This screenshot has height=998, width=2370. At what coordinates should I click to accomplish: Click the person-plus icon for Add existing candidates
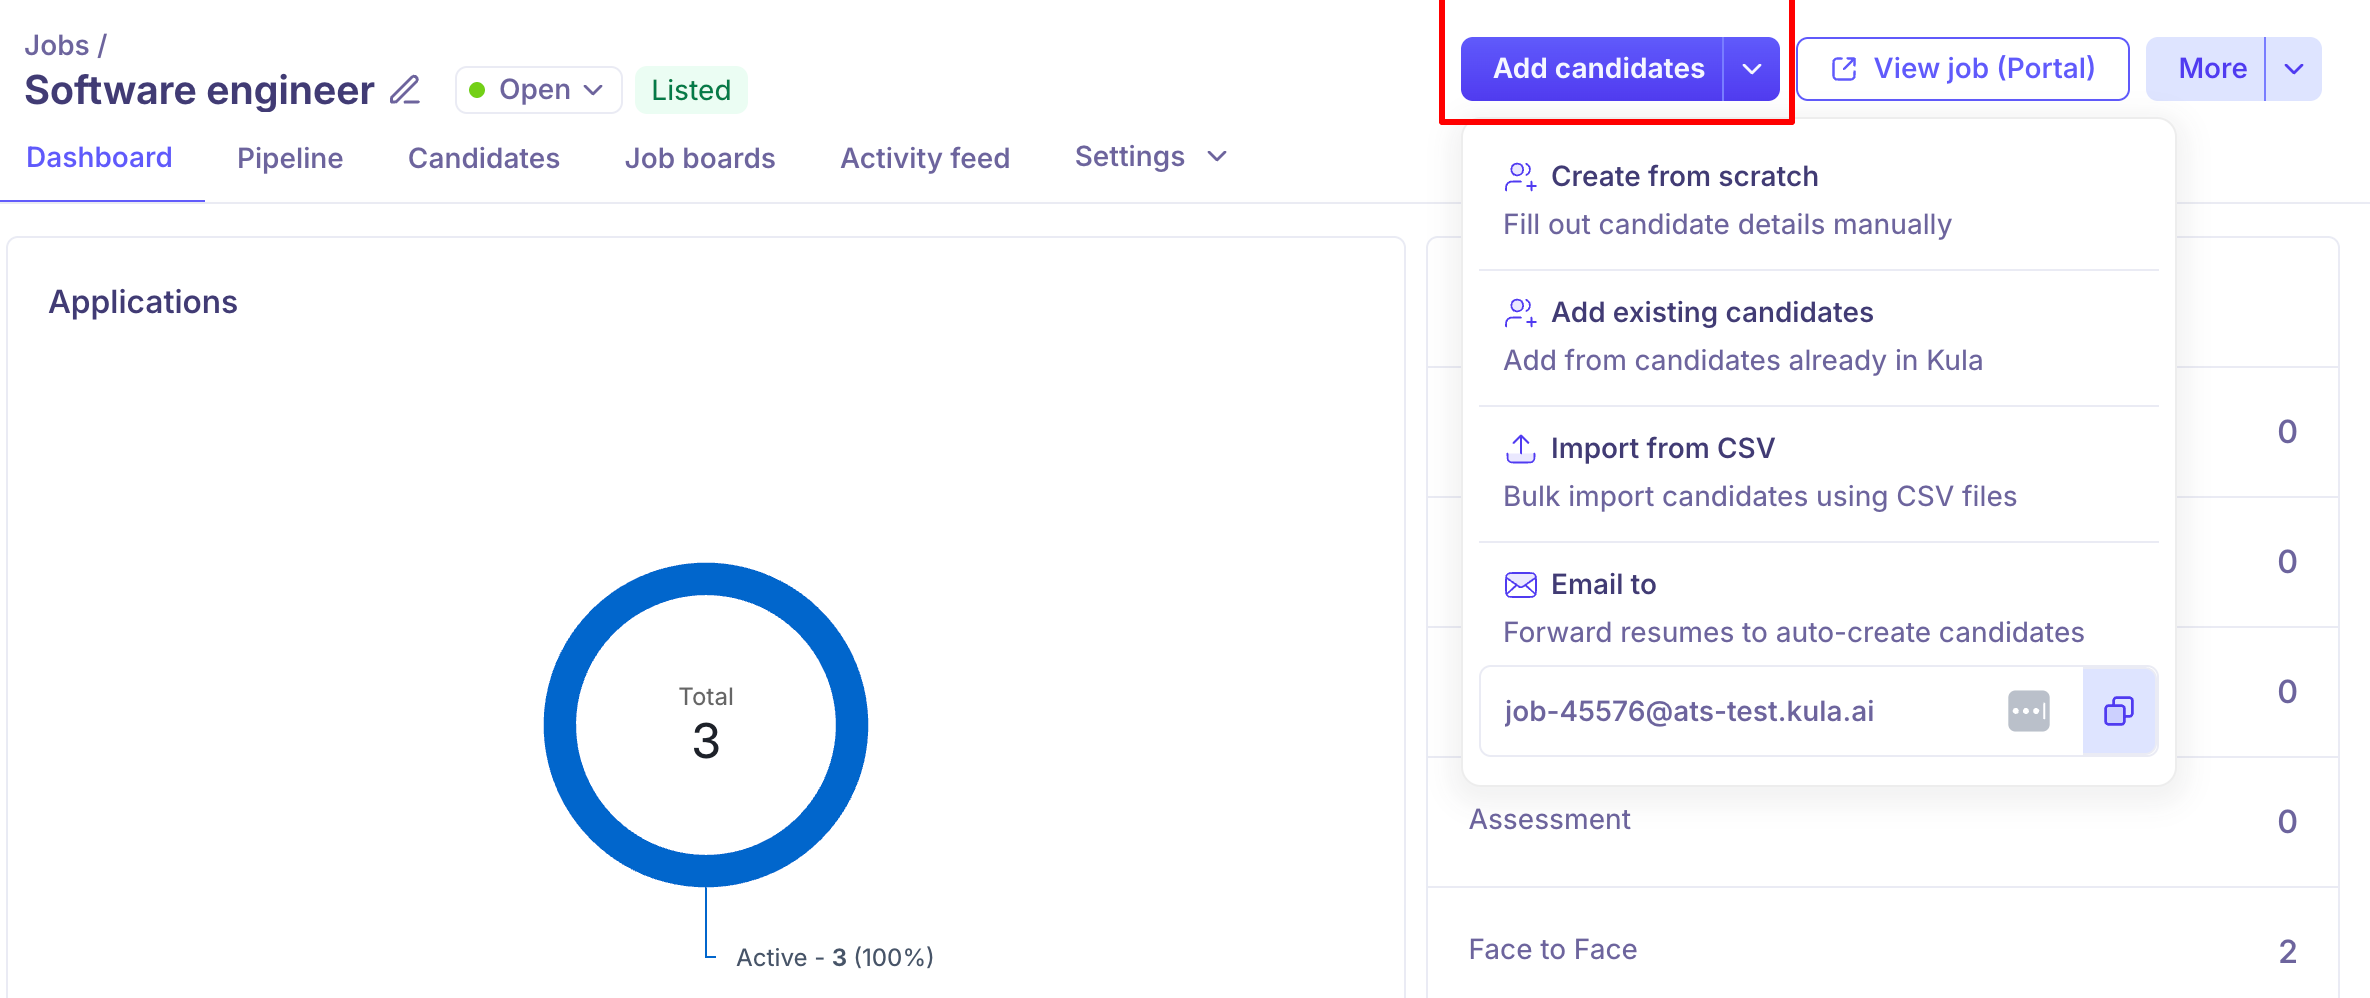[1520, 313]
